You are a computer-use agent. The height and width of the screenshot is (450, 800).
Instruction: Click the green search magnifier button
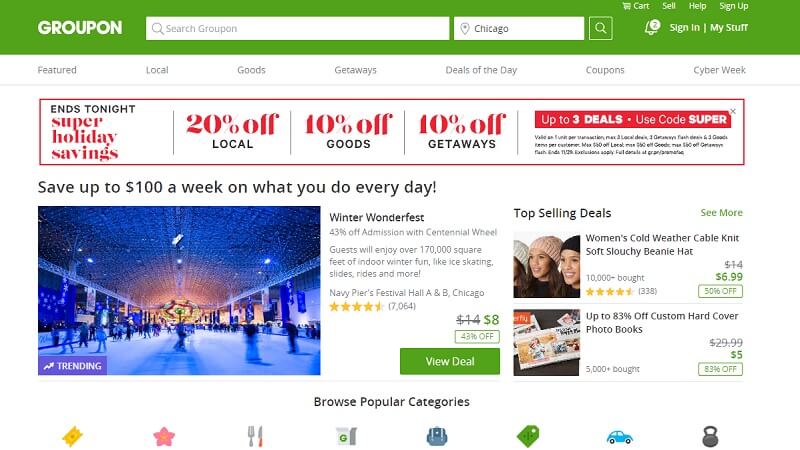(601, 28)
